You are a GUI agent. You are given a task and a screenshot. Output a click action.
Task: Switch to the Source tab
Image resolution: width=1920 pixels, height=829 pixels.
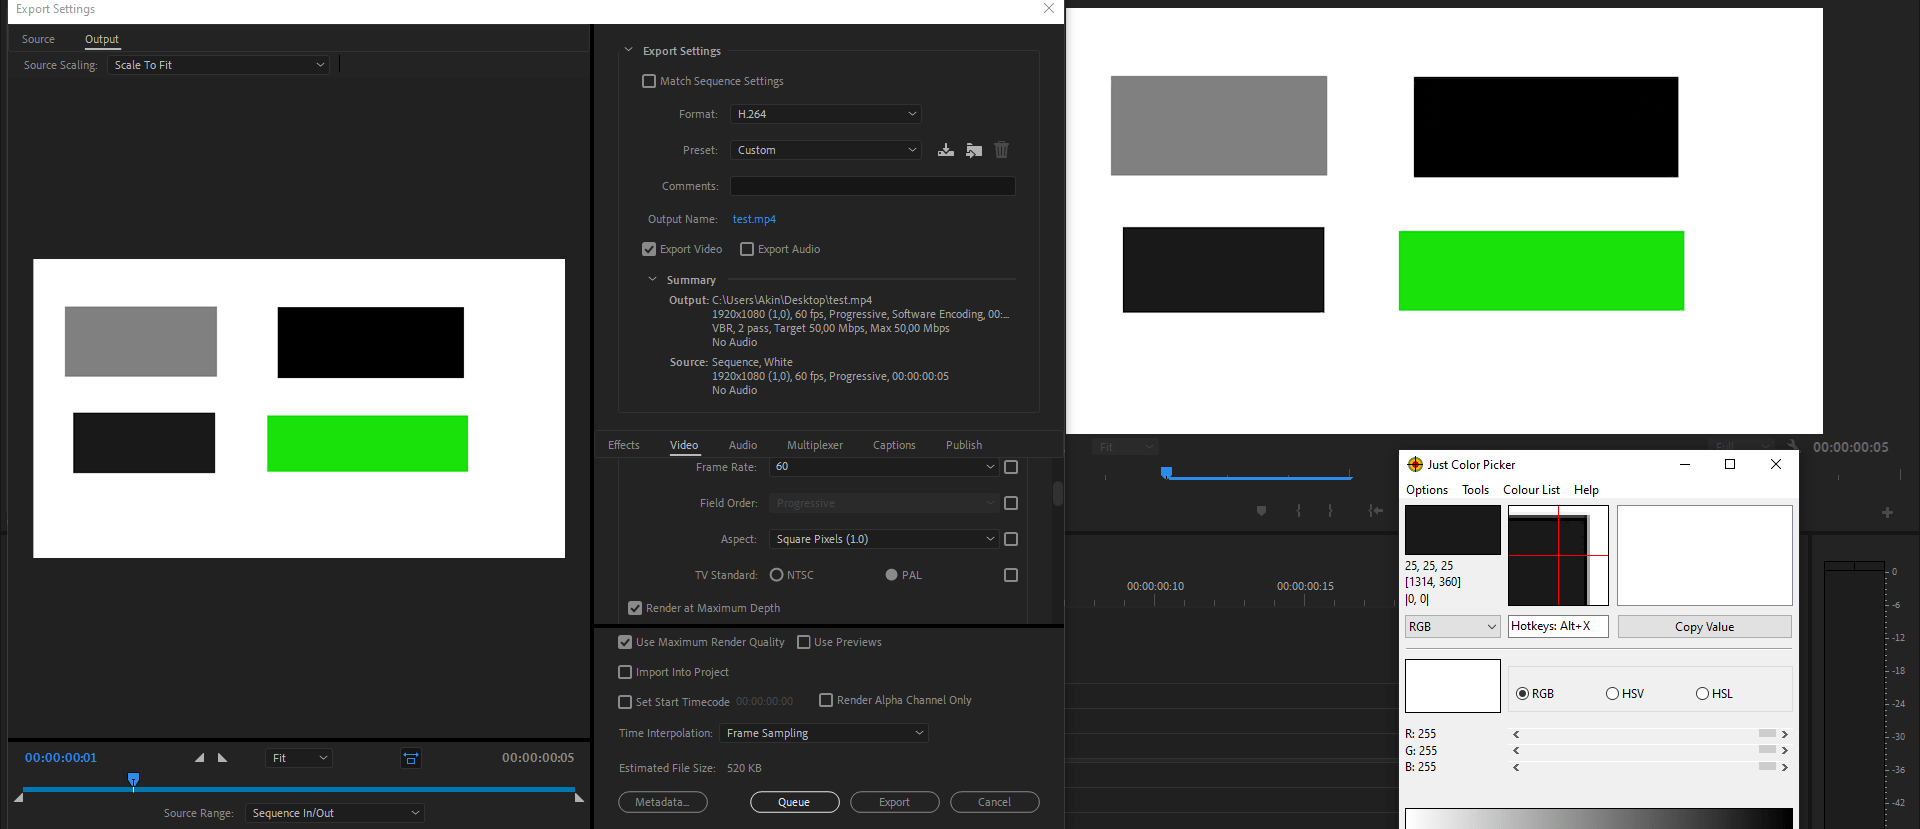[x=38, y=39]
